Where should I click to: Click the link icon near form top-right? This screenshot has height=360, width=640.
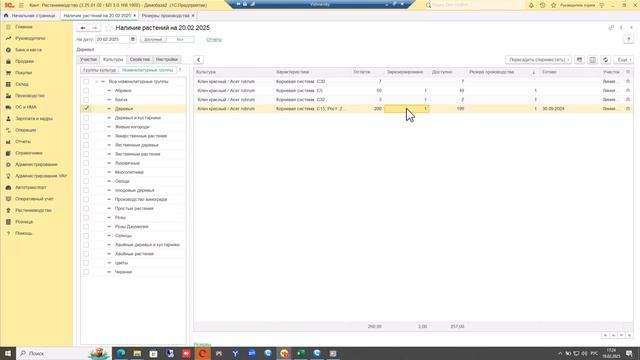click(x=611, y=28)
